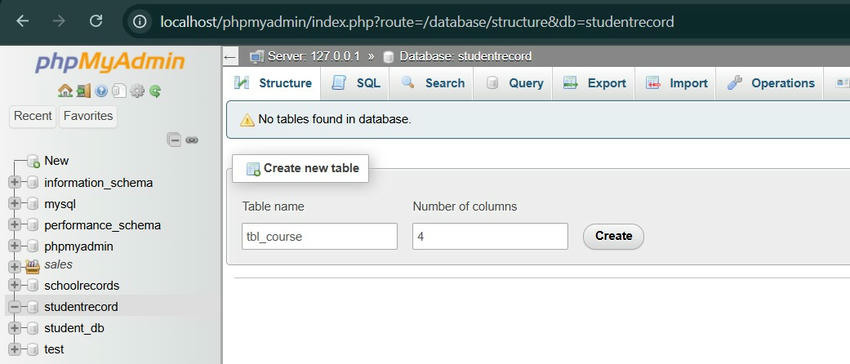This screenshot has height=364, width=850.
Task: Expand the schoolrecords database node
Action: pos(15,285)
